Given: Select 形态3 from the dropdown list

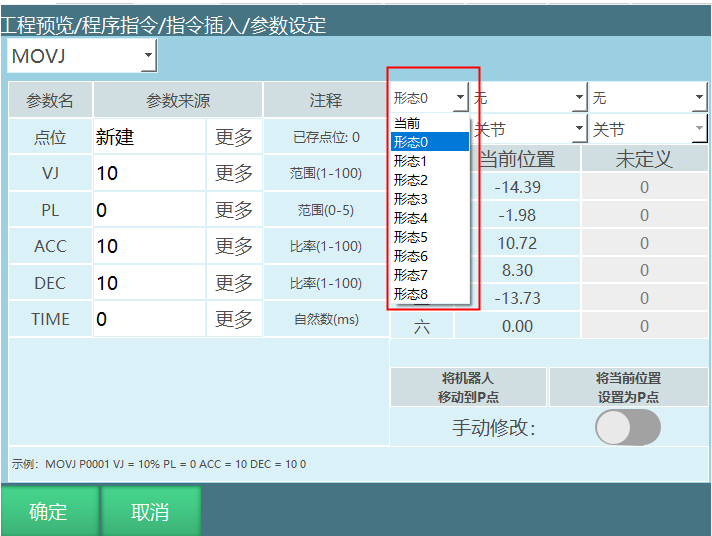Looking at the screenshot, I should (410, 199).
